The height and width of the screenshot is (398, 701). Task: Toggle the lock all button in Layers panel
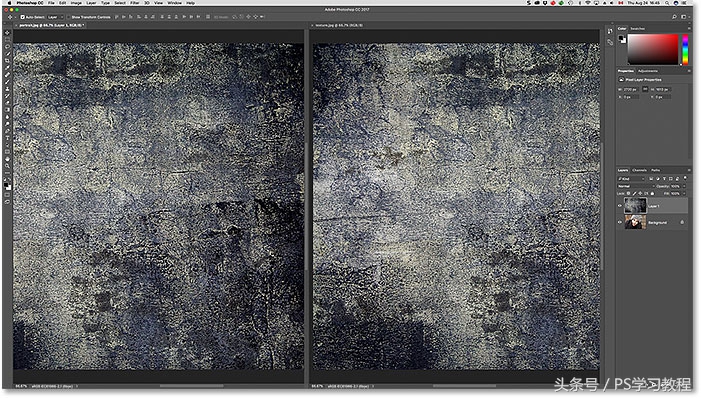click(652, 194)
